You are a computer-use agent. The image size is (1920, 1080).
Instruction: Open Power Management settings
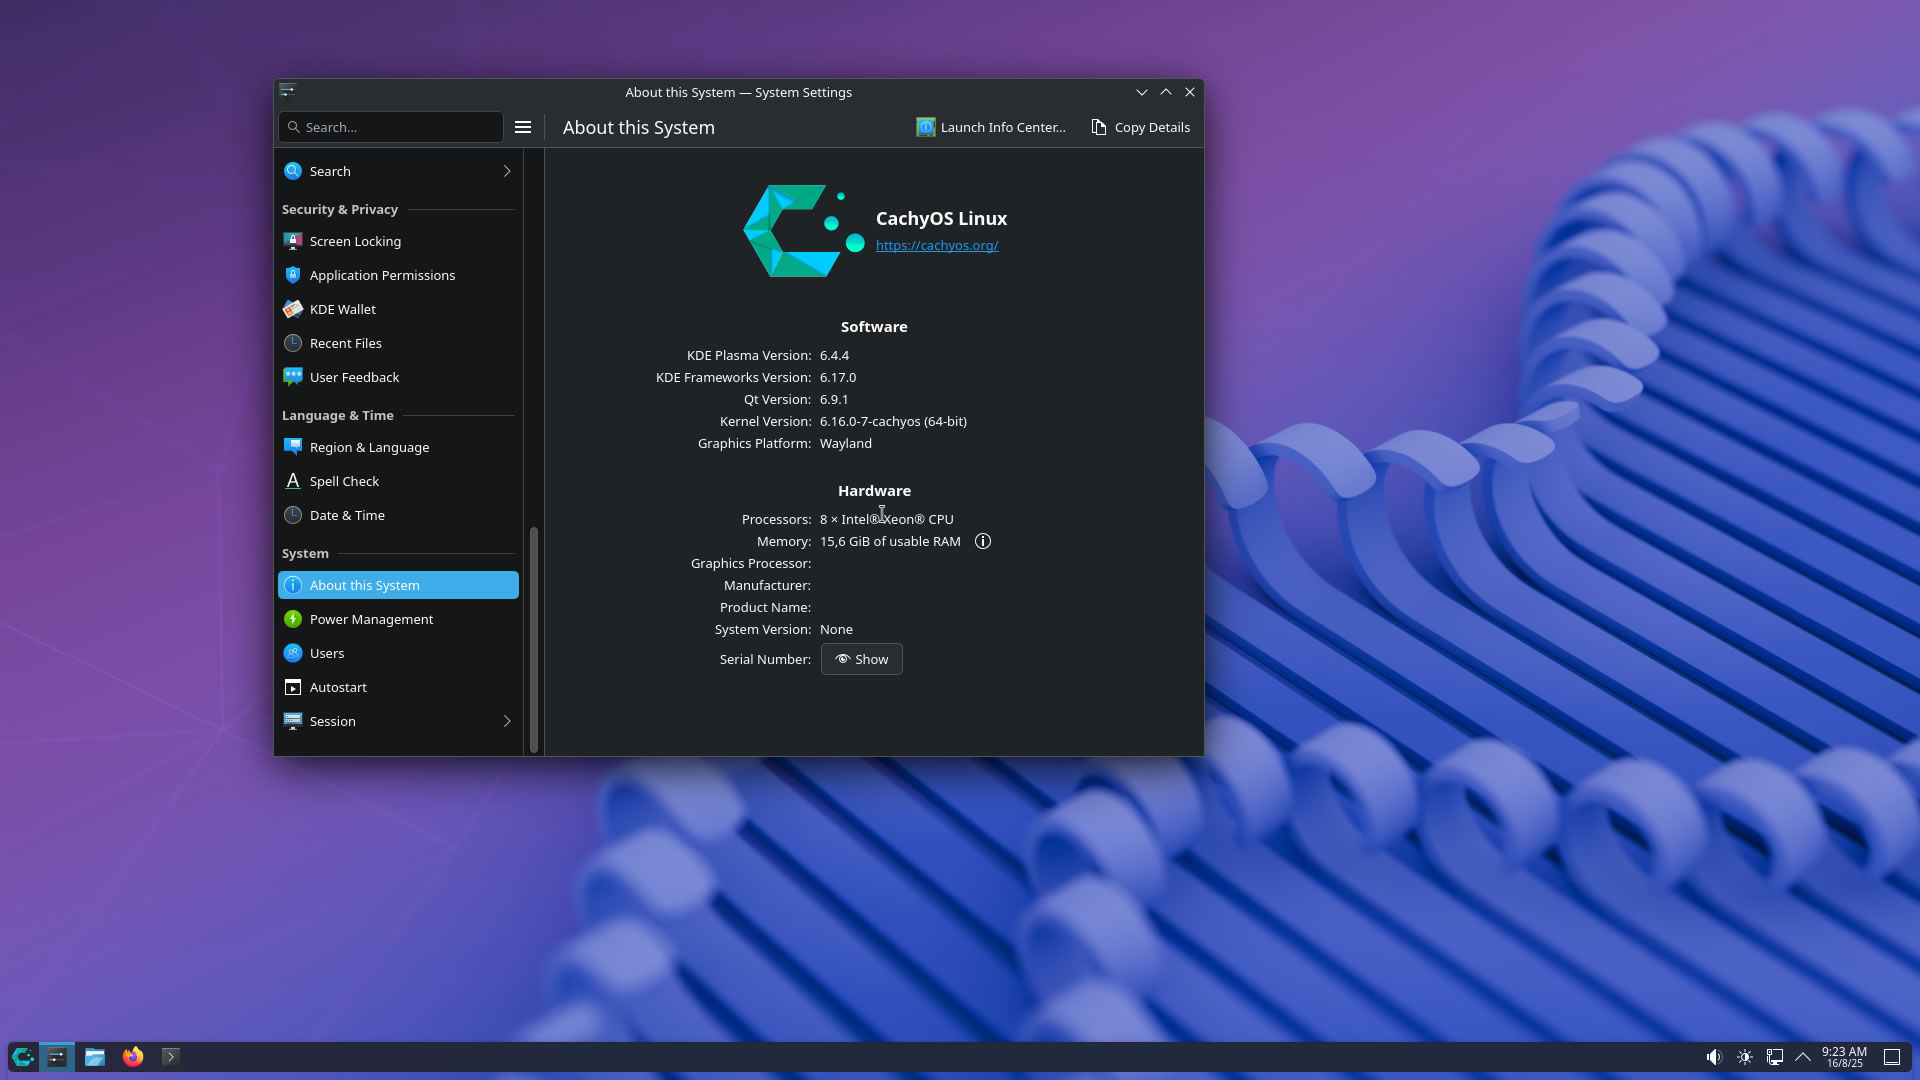tap(398, 619)
